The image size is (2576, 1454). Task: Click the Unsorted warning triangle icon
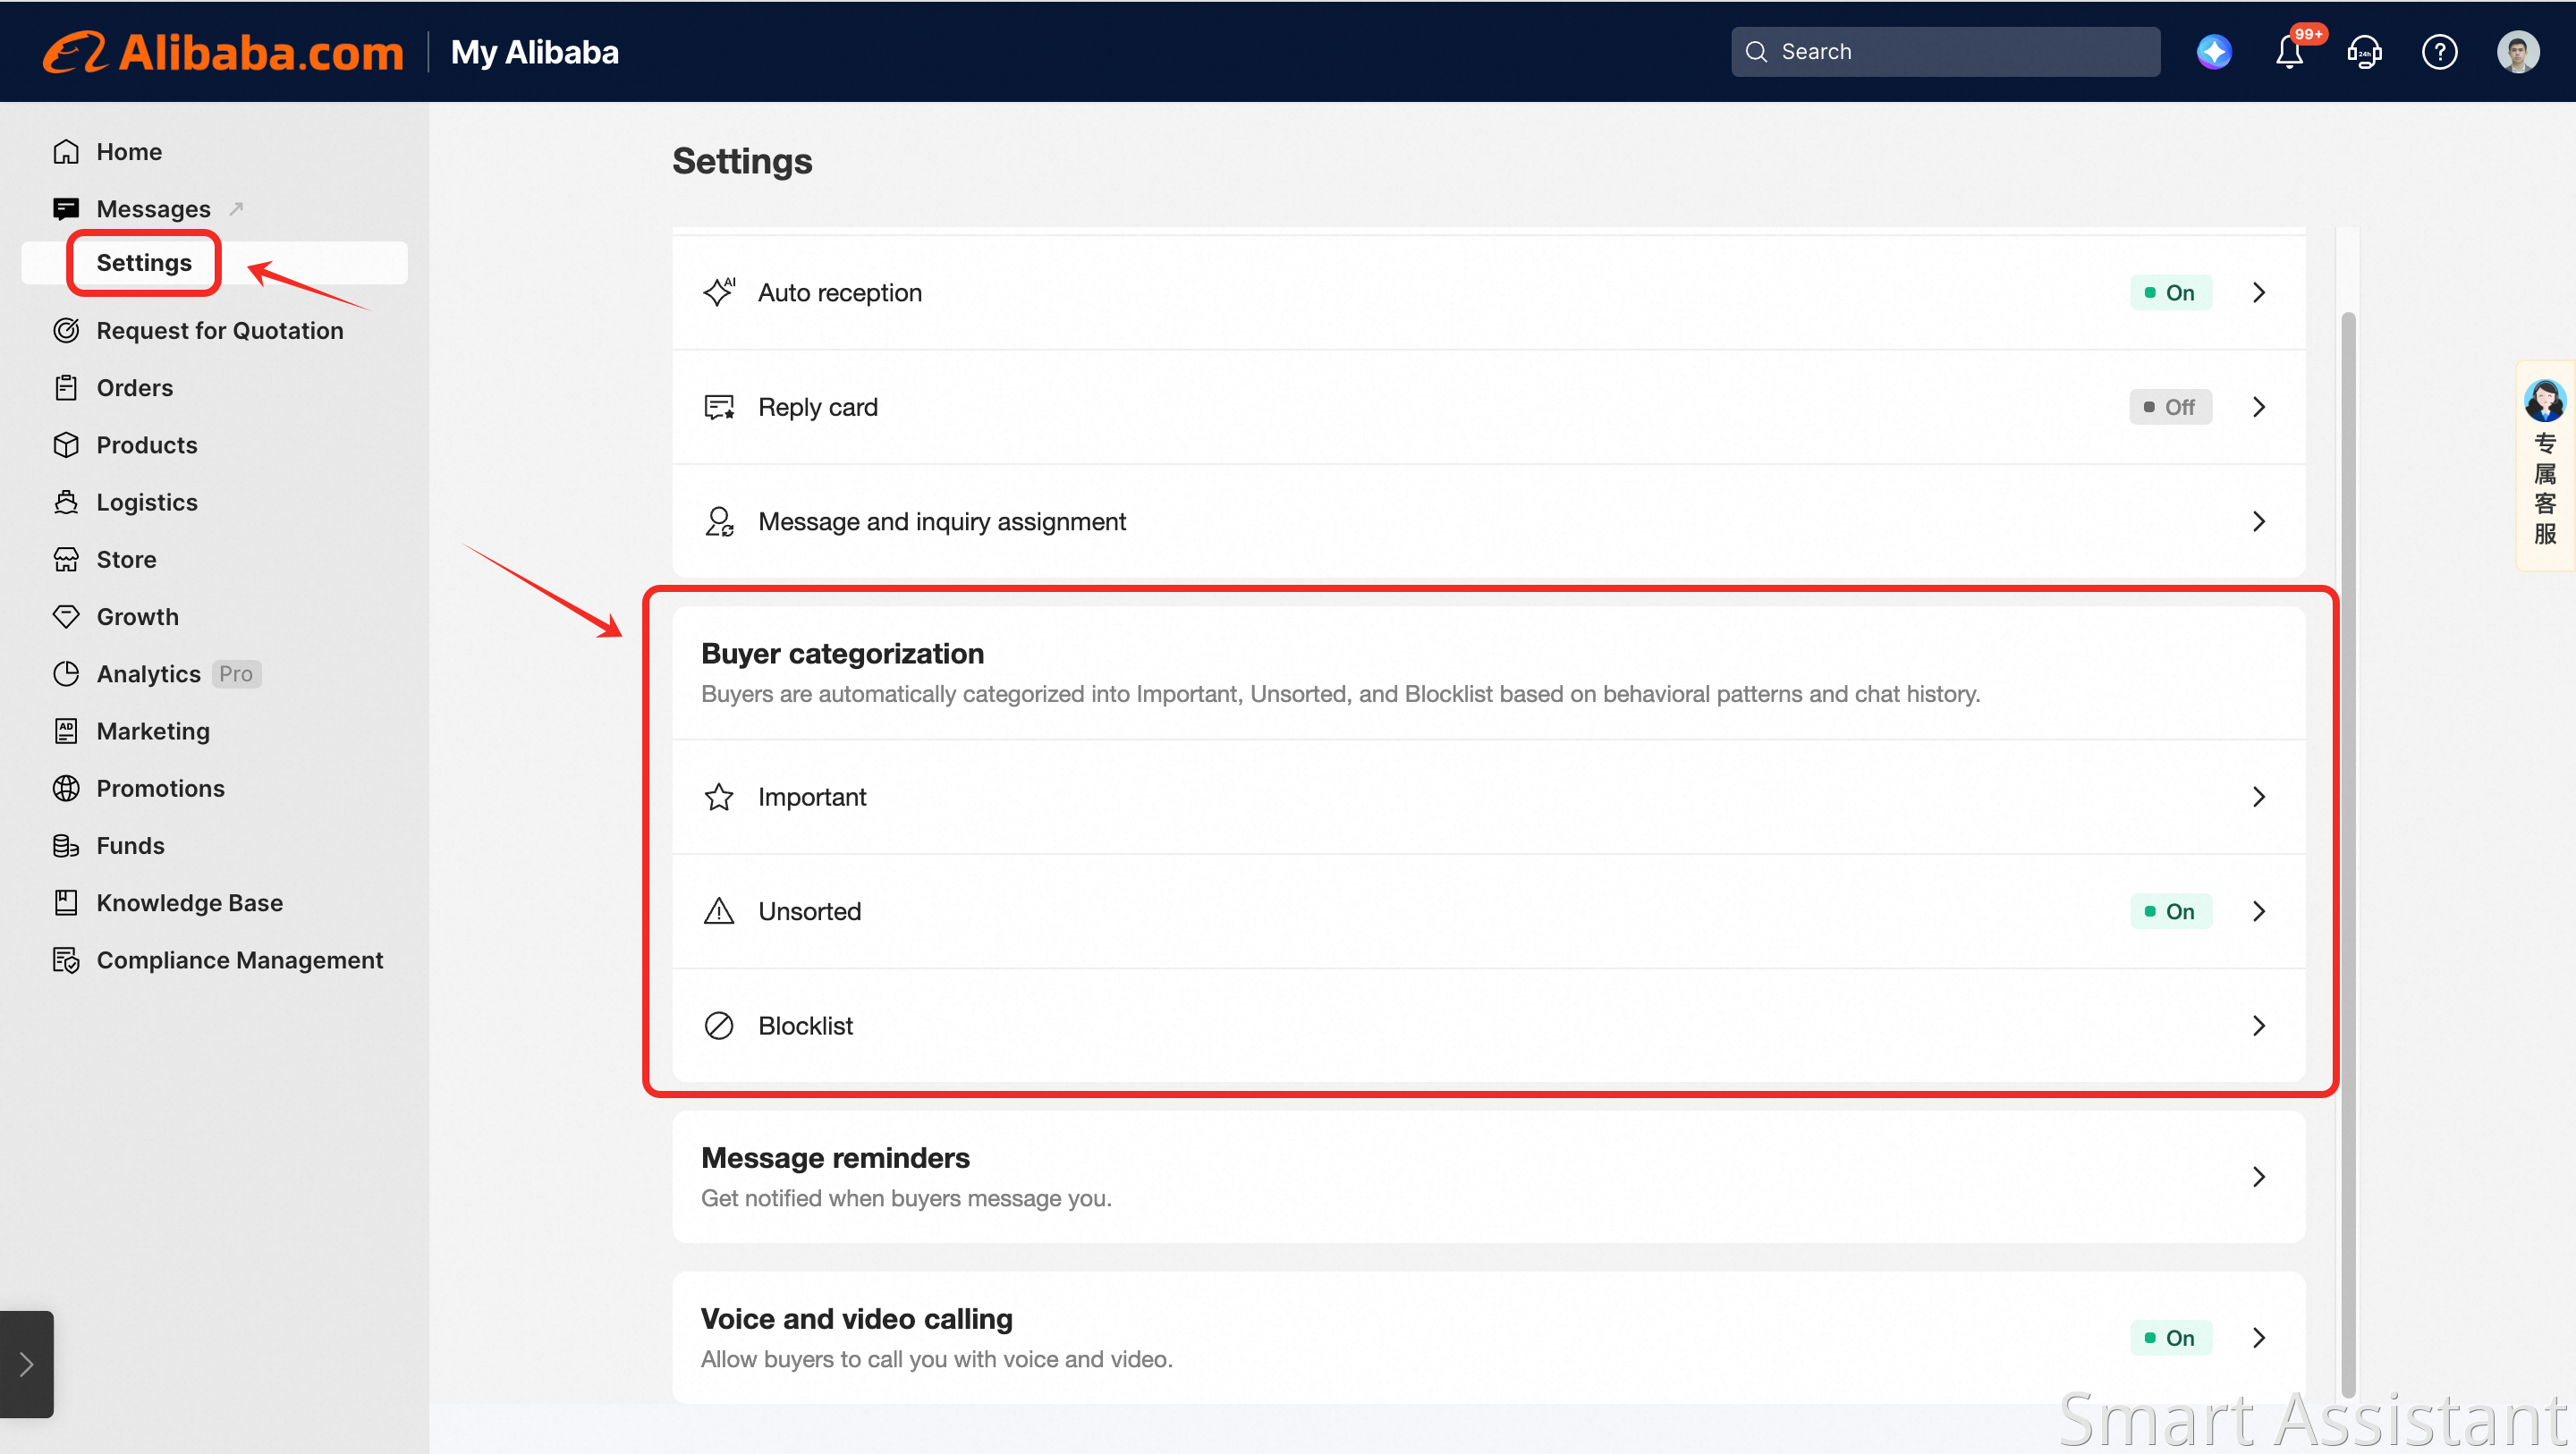[719, 911]
